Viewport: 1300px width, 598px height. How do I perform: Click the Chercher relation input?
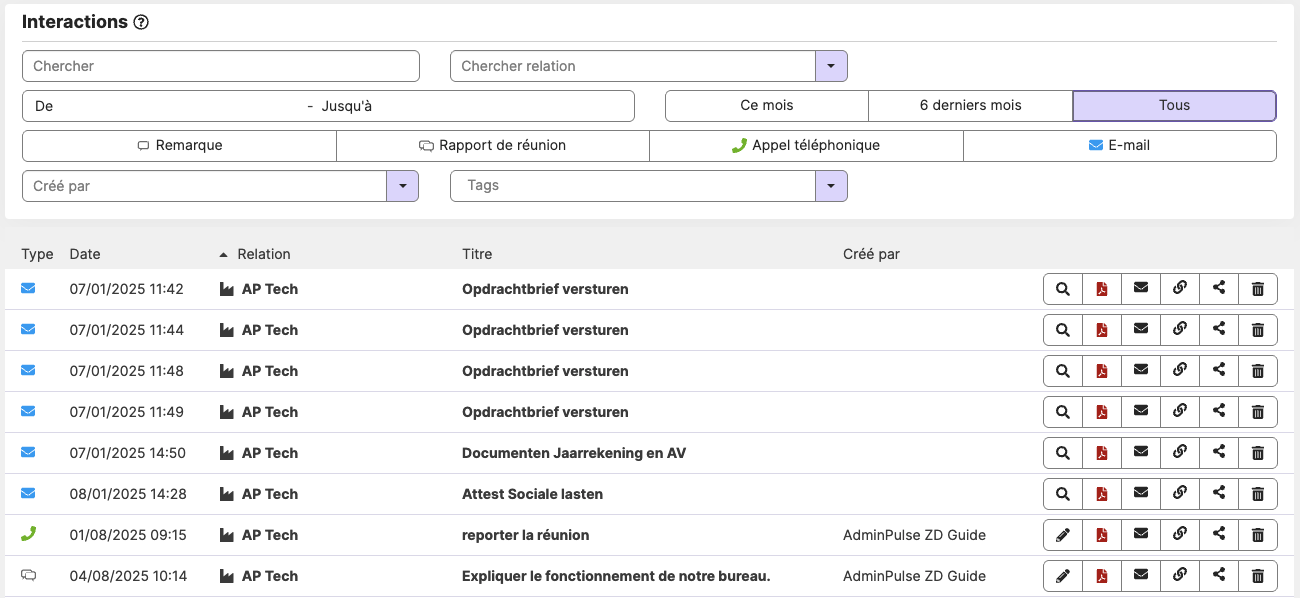point(633,66)
